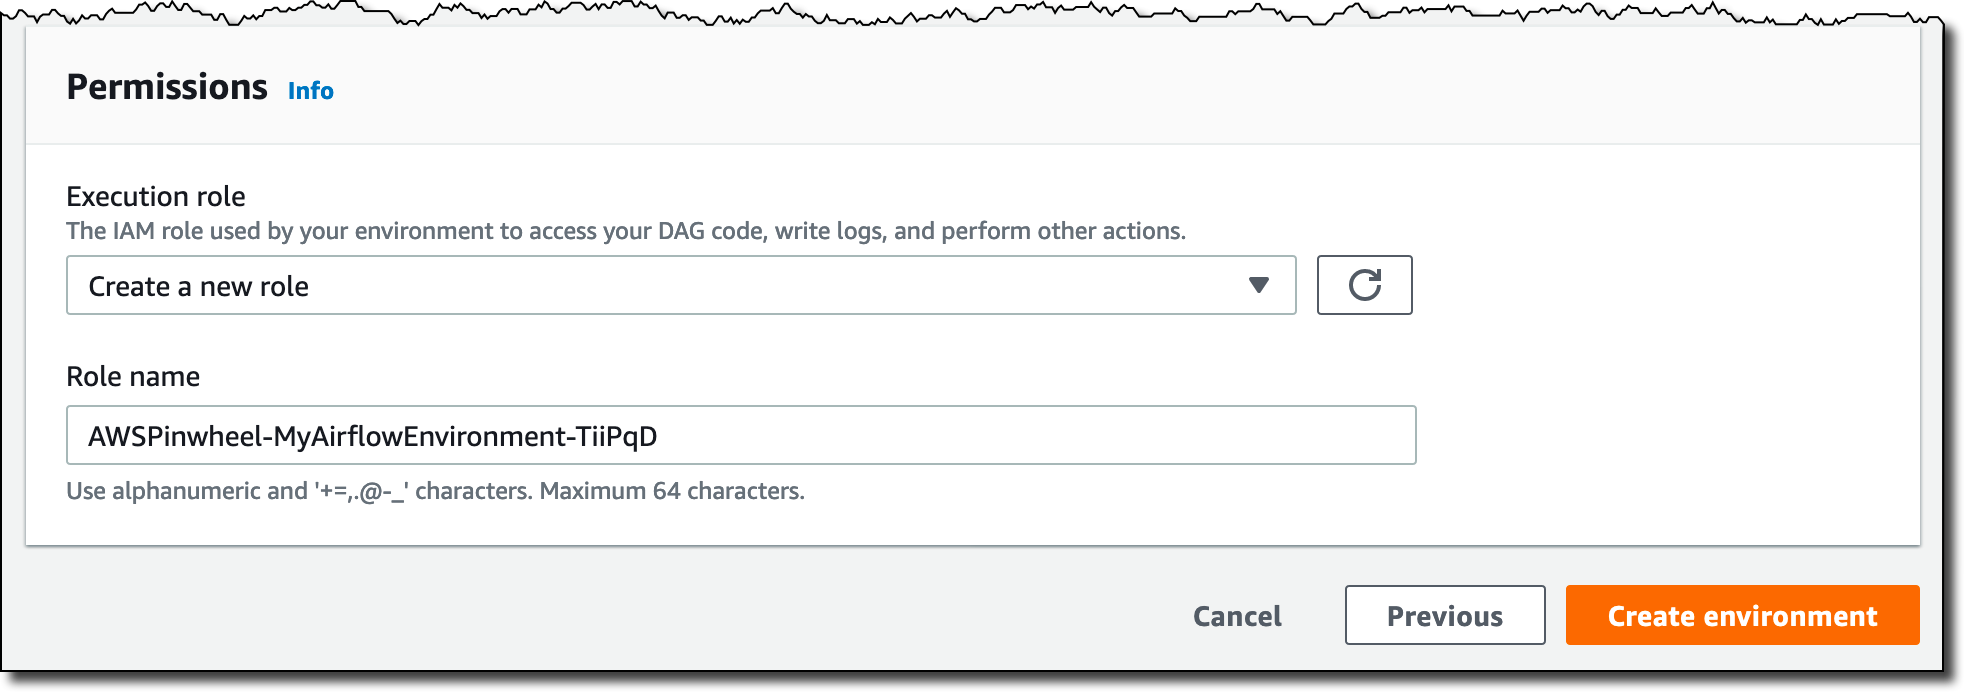Select the 'Create a new role' option text

click(198, 287)
